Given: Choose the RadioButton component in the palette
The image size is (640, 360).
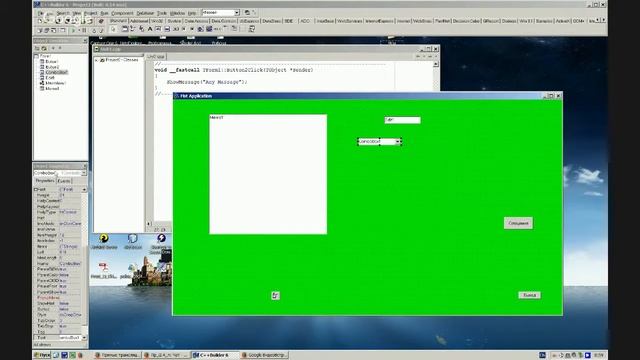Looking at the screenshot, I should point(192,29).
